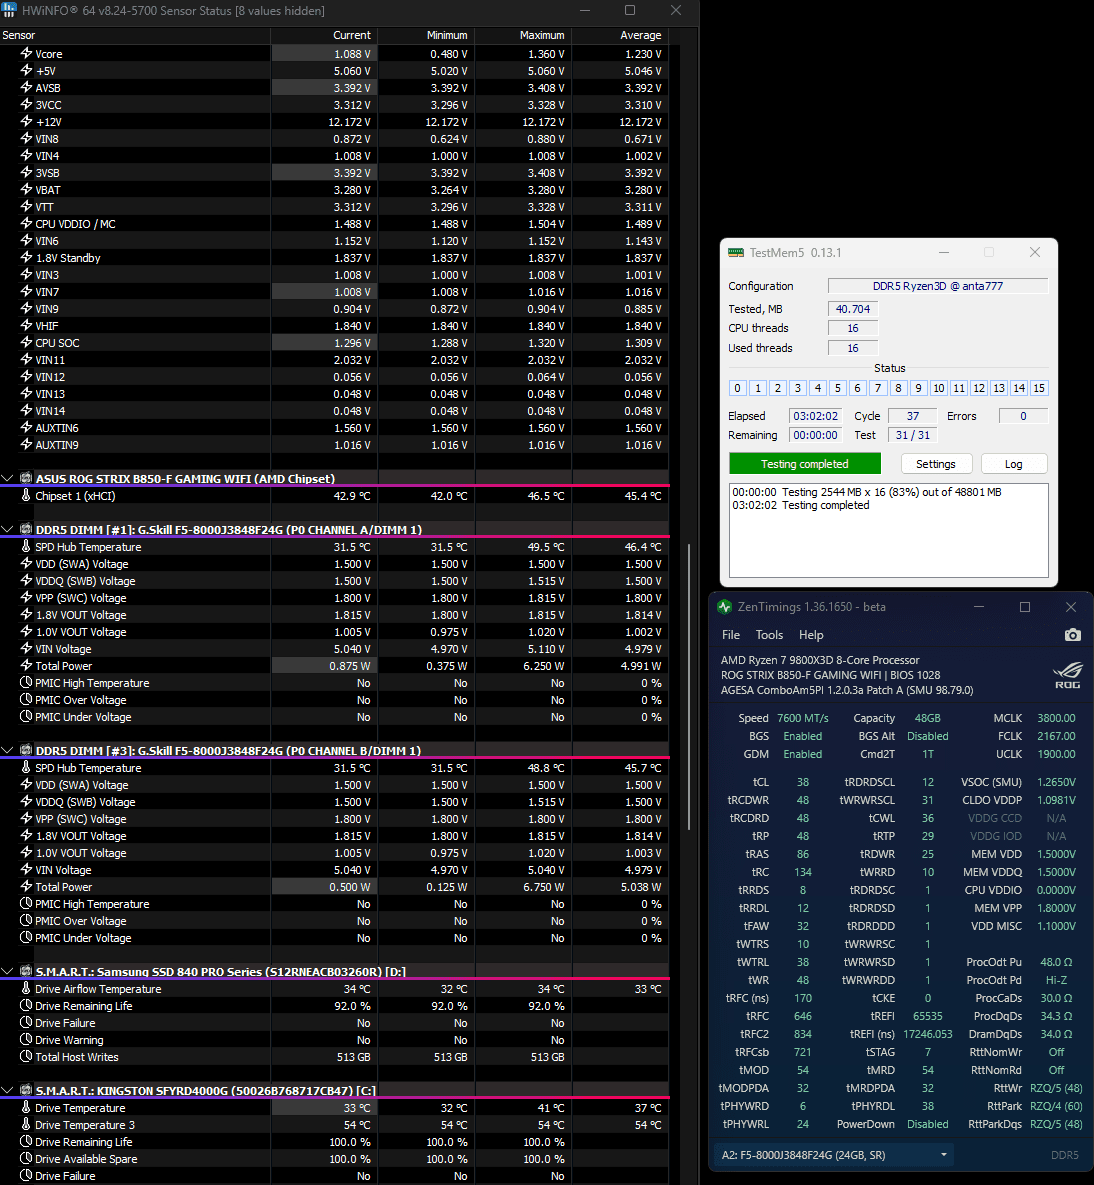The image size is (1094, 1185).
Task: Click the tRFC value 646
Action: tap(802, 1016)
